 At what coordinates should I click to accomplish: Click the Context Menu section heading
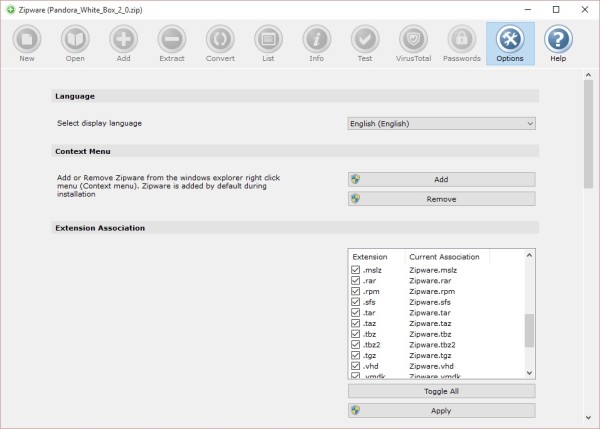click(x=83, y=151)
